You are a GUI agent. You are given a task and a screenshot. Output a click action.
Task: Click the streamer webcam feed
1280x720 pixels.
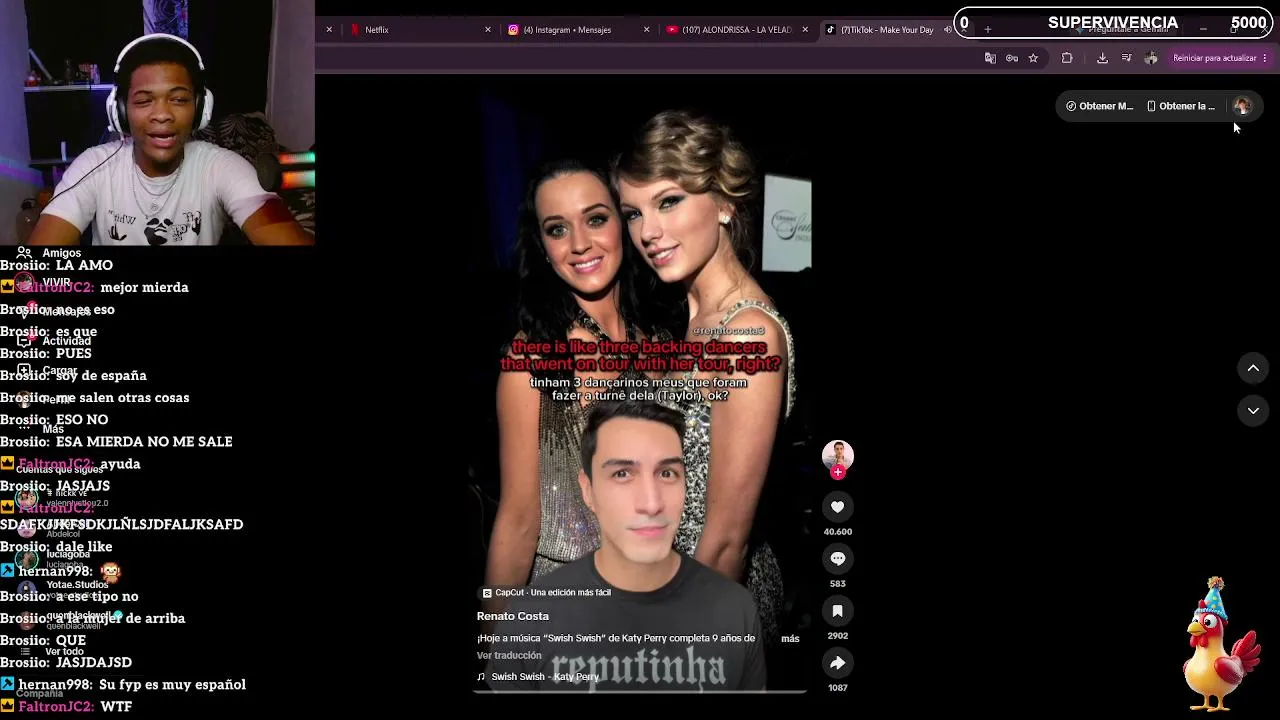(157, 122)
